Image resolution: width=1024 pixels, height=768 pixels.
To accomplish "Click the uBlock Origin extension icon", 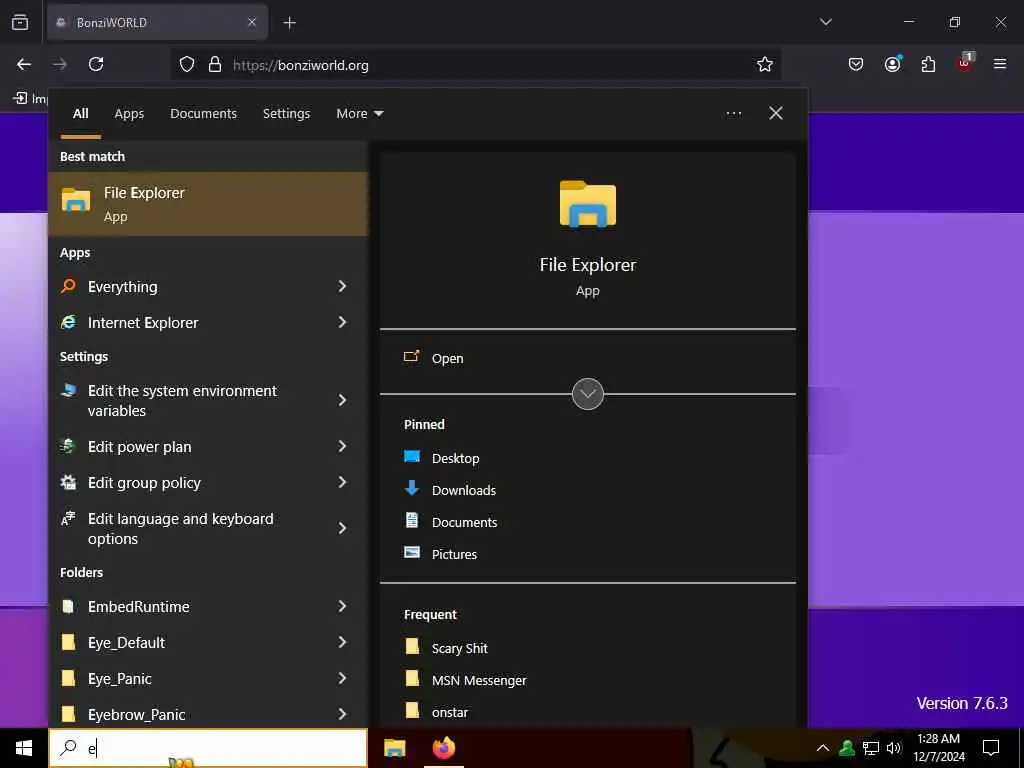I will tap(965, 63).
